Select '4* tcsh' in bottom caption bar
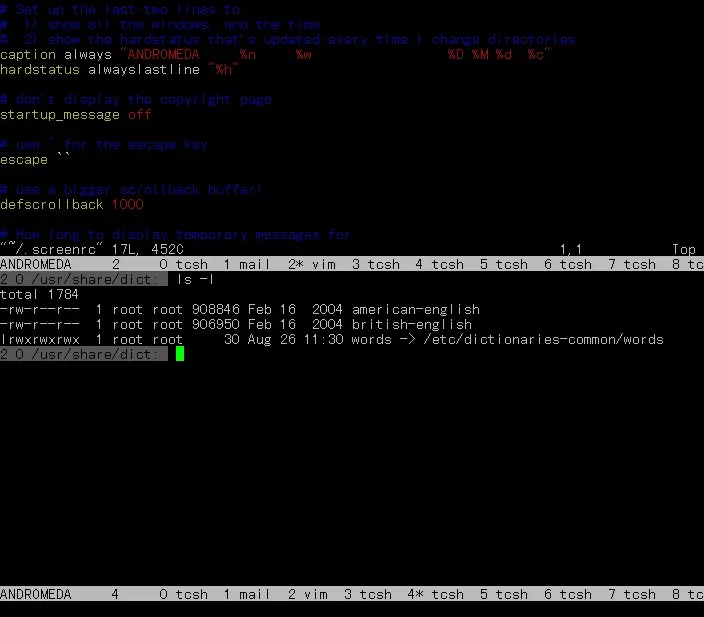 point(436,595)
